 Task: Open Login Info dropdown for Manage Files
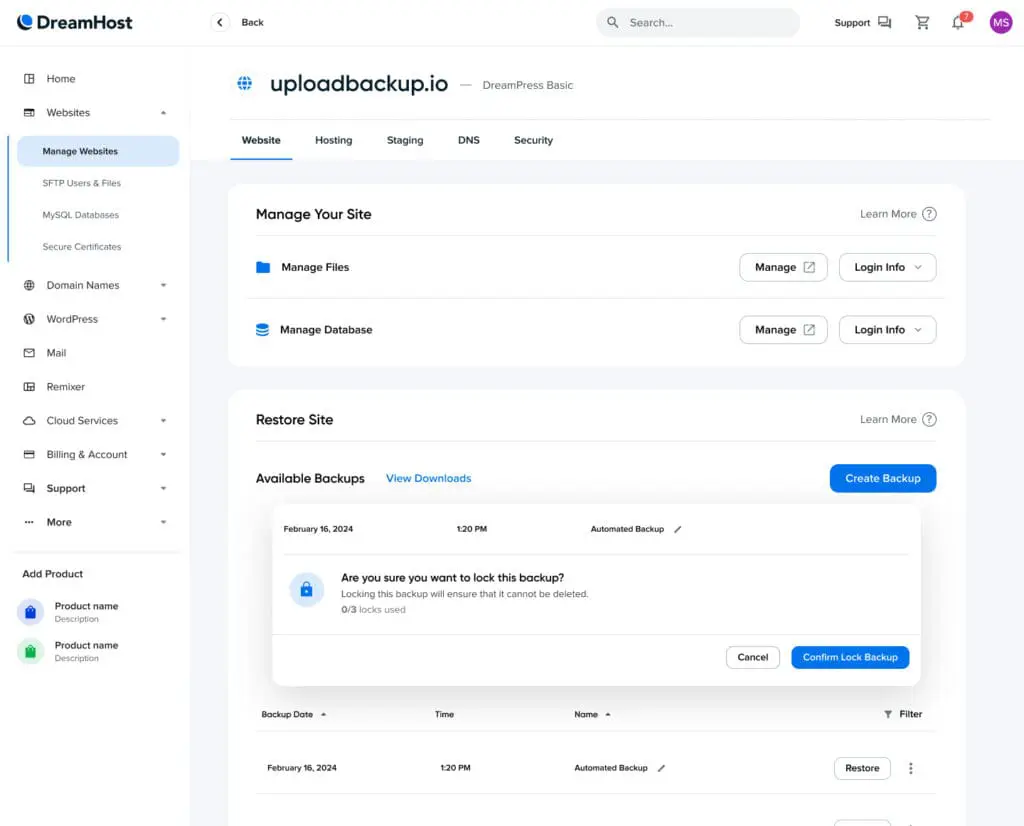coord(887,267)
